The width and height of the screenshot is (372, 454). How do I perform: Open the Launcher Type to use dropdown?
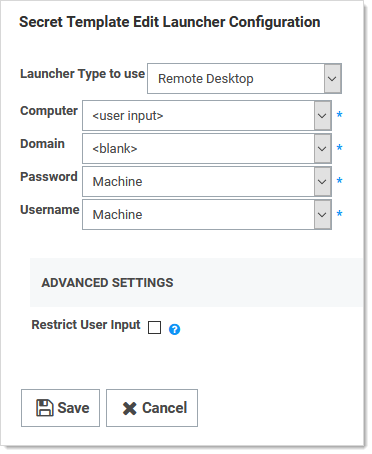(244, 79)
